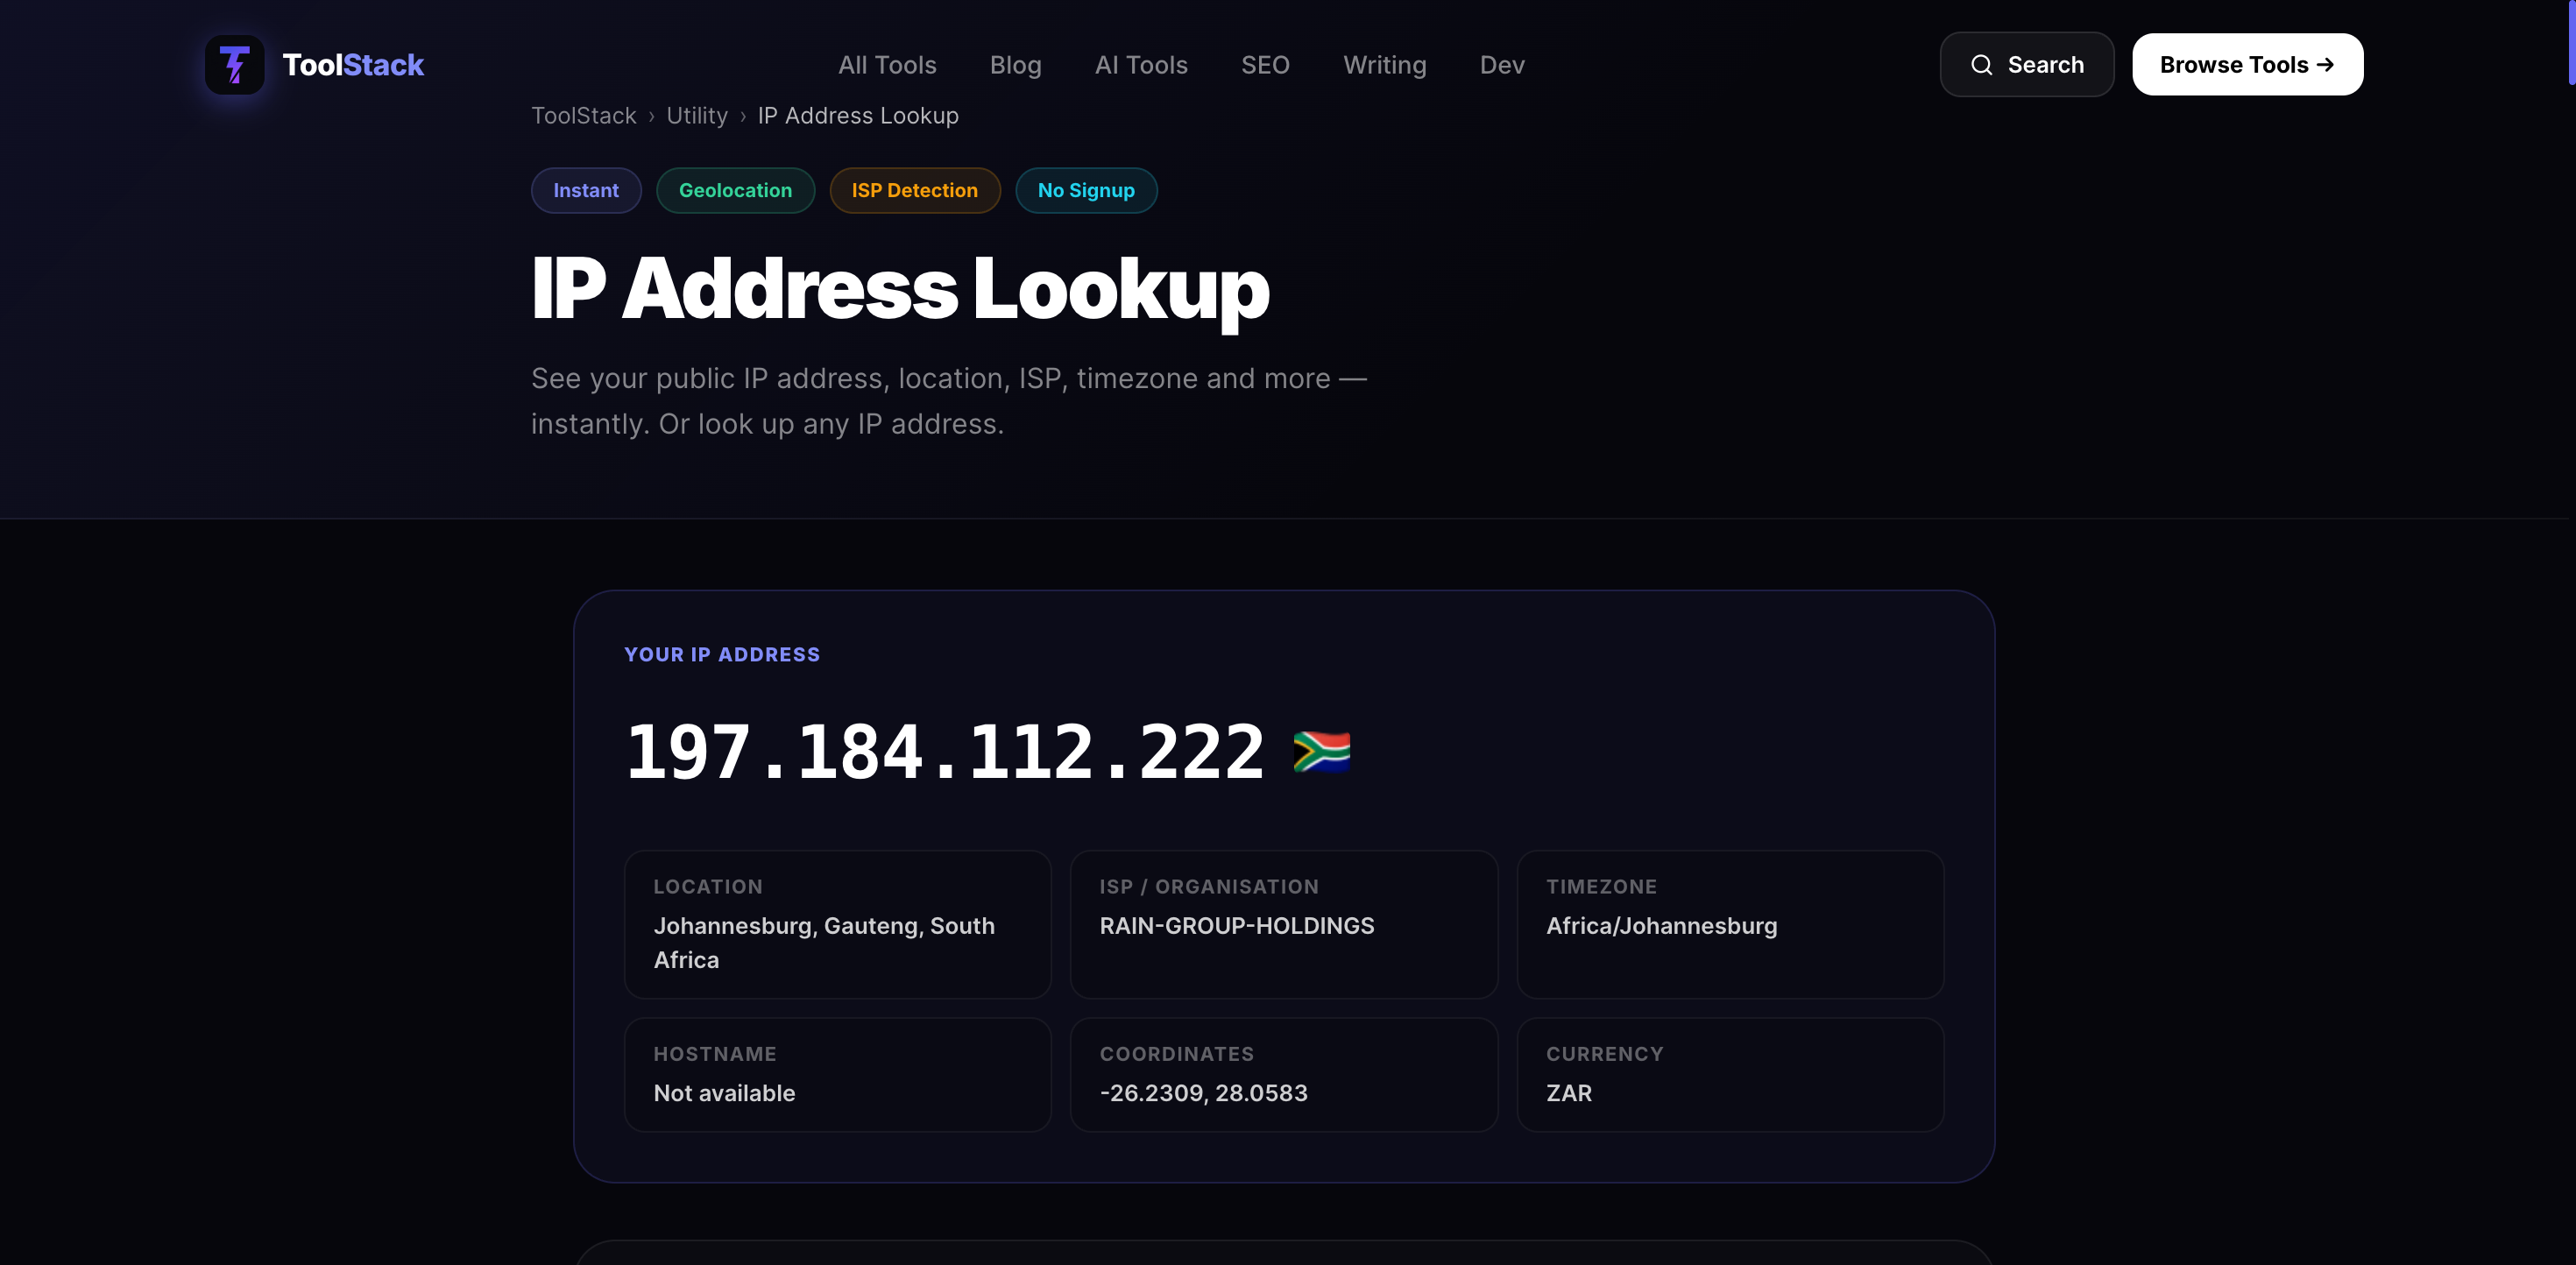Viewport: 2576px width, 1265px height.
Task: Click the YOUR IP ADDRESS label
Action: pyautogui.click(x=722, y=655)
